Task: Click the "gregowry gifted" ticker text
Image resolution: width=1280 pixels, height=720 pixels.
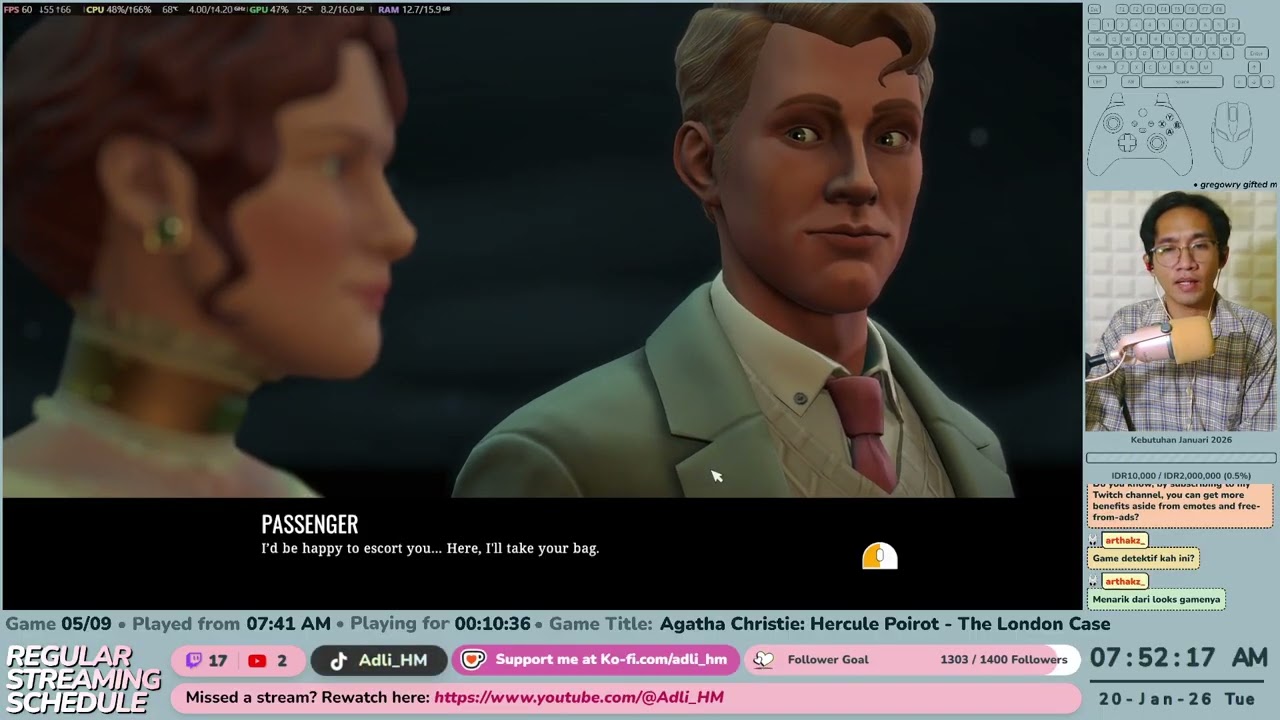Action: (x=1236, y=185)
